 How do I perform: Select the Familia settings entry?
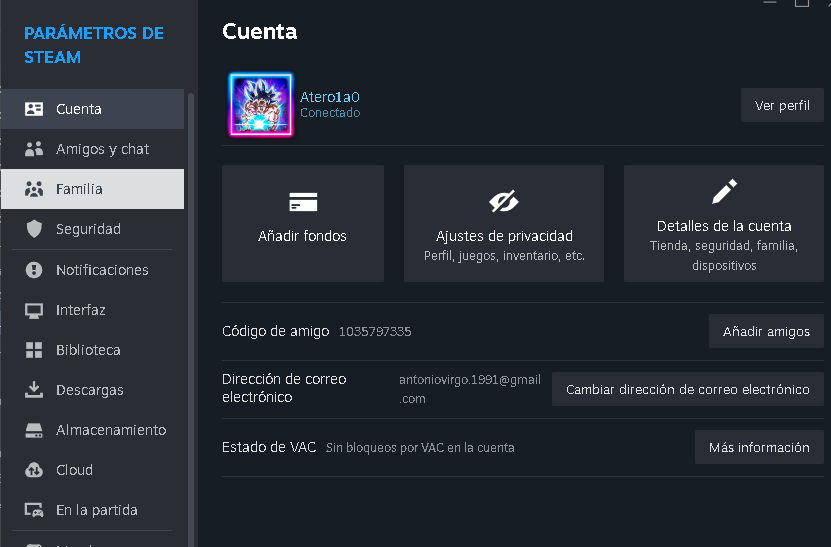point(93,189)
